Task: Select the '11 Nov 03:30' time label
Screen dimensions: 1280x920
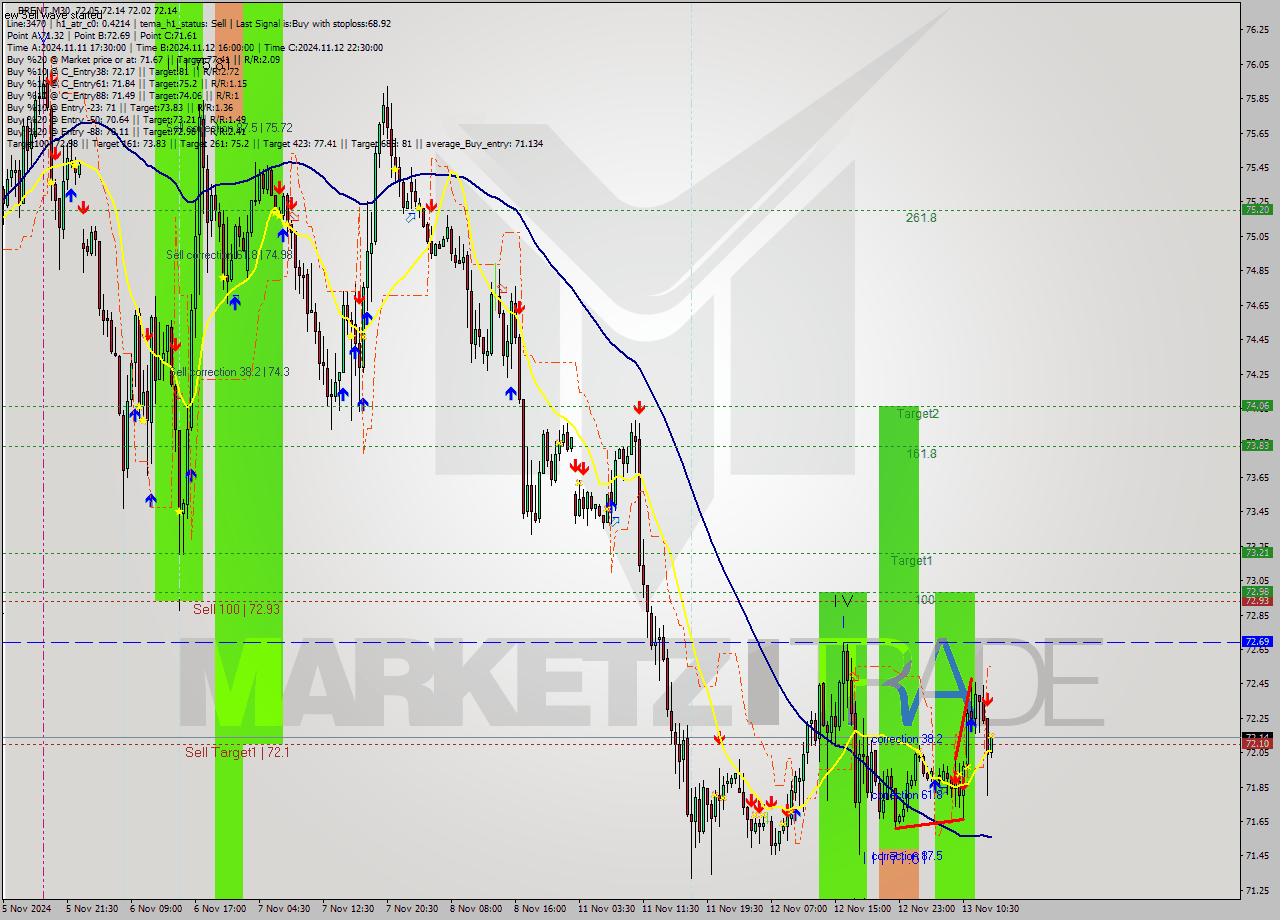Action: 606,909
